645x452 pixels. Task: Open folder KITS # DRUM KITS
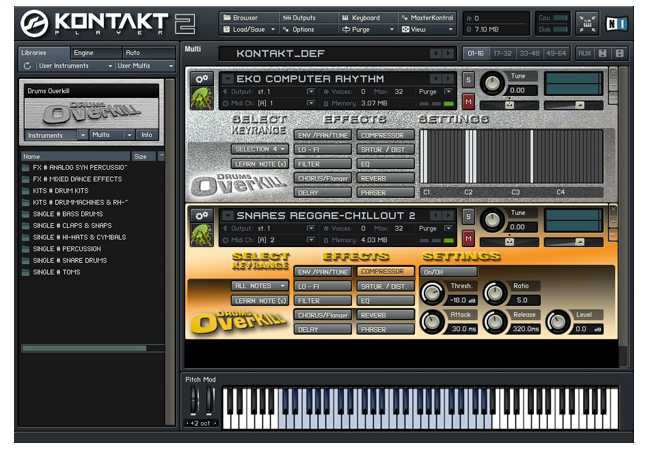pos(56,190)
